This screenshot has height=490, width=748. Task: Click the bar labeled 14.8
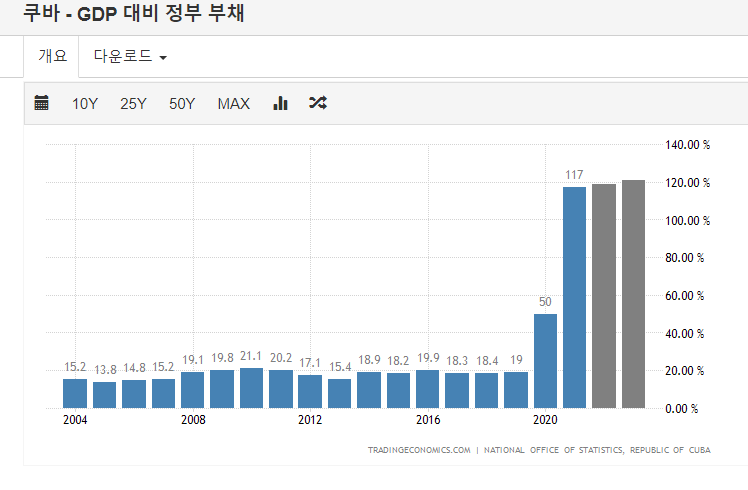(134, 394)
